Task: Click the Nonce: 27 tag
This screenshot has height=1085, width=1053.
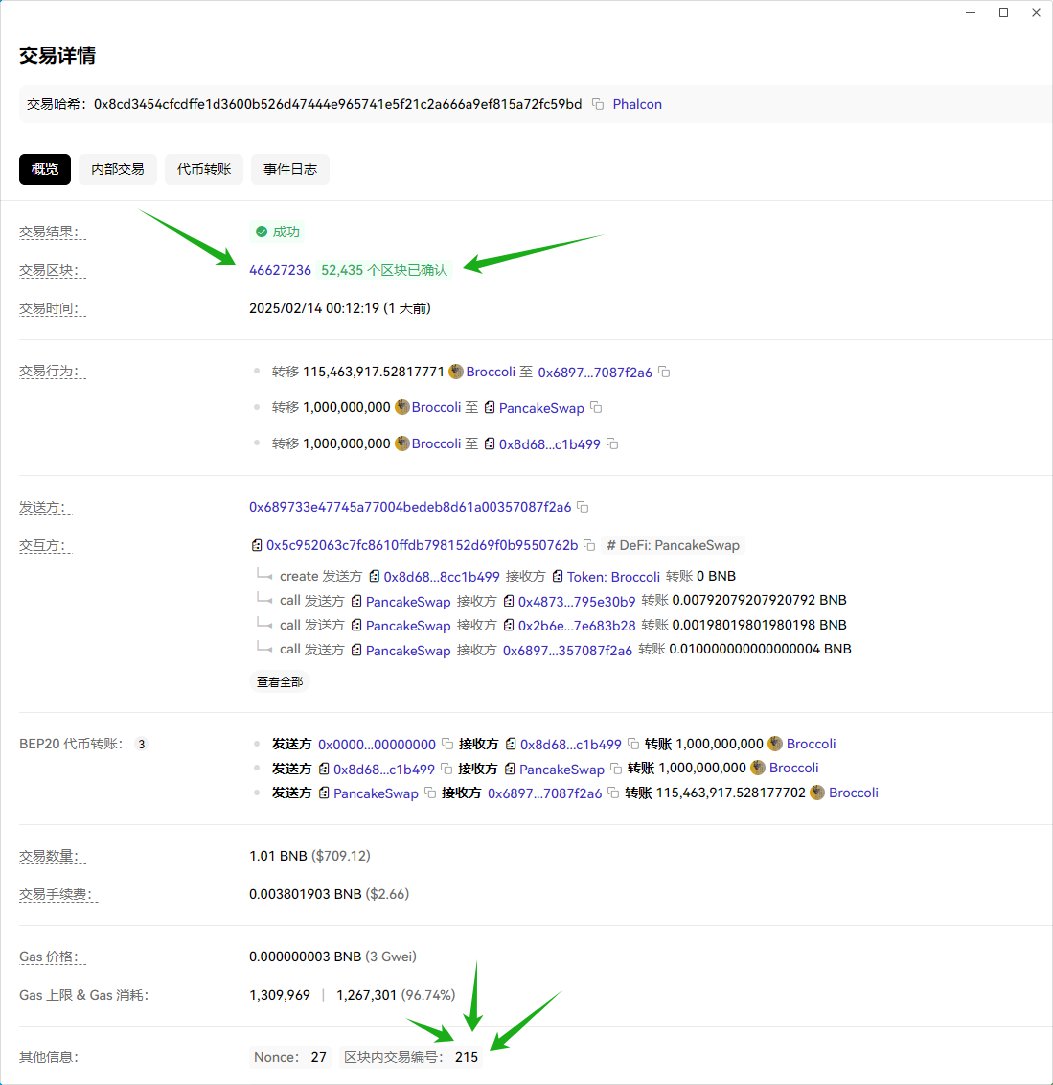Action: click(290, 1057)
